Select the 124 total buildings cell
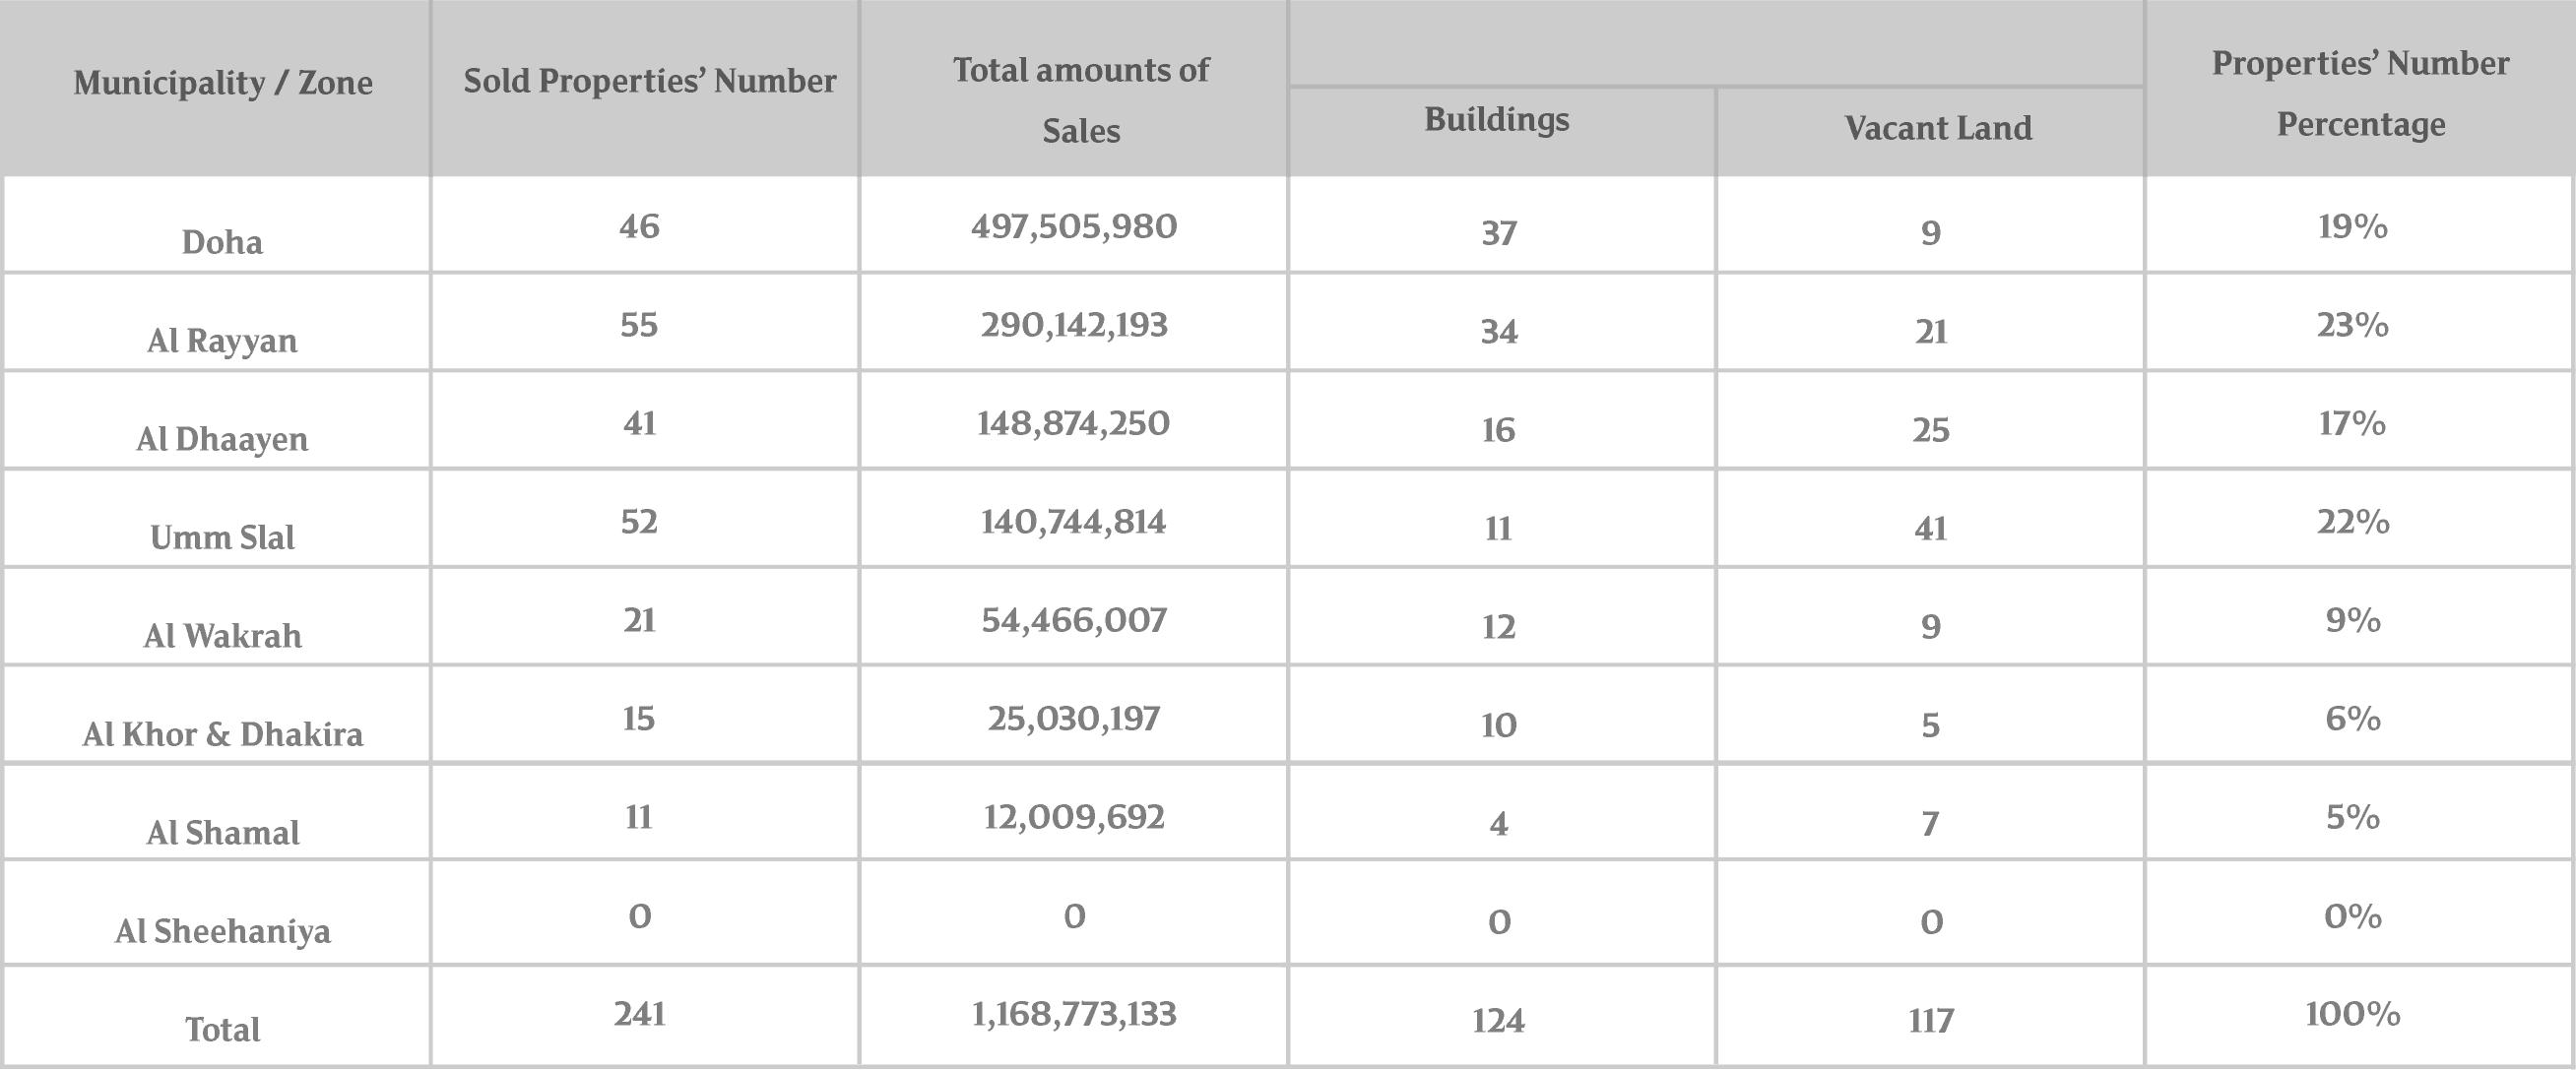 coord(1498,1021)
